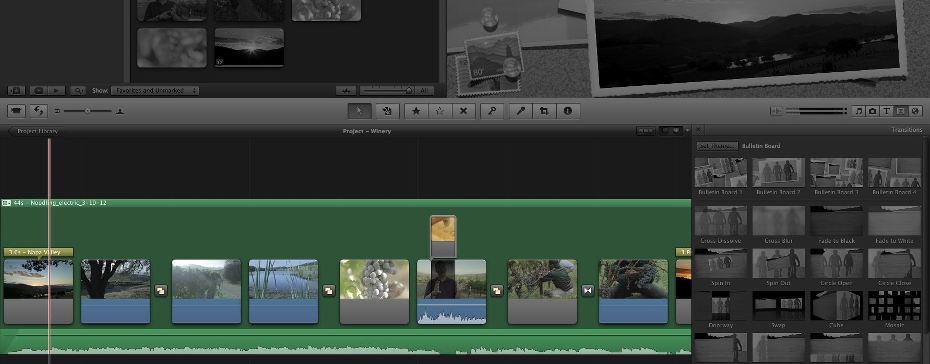The width and height of the screenshot is (930, 364).
Task: Open the Maps and Backgrounds globe browser
Action: 915,111
